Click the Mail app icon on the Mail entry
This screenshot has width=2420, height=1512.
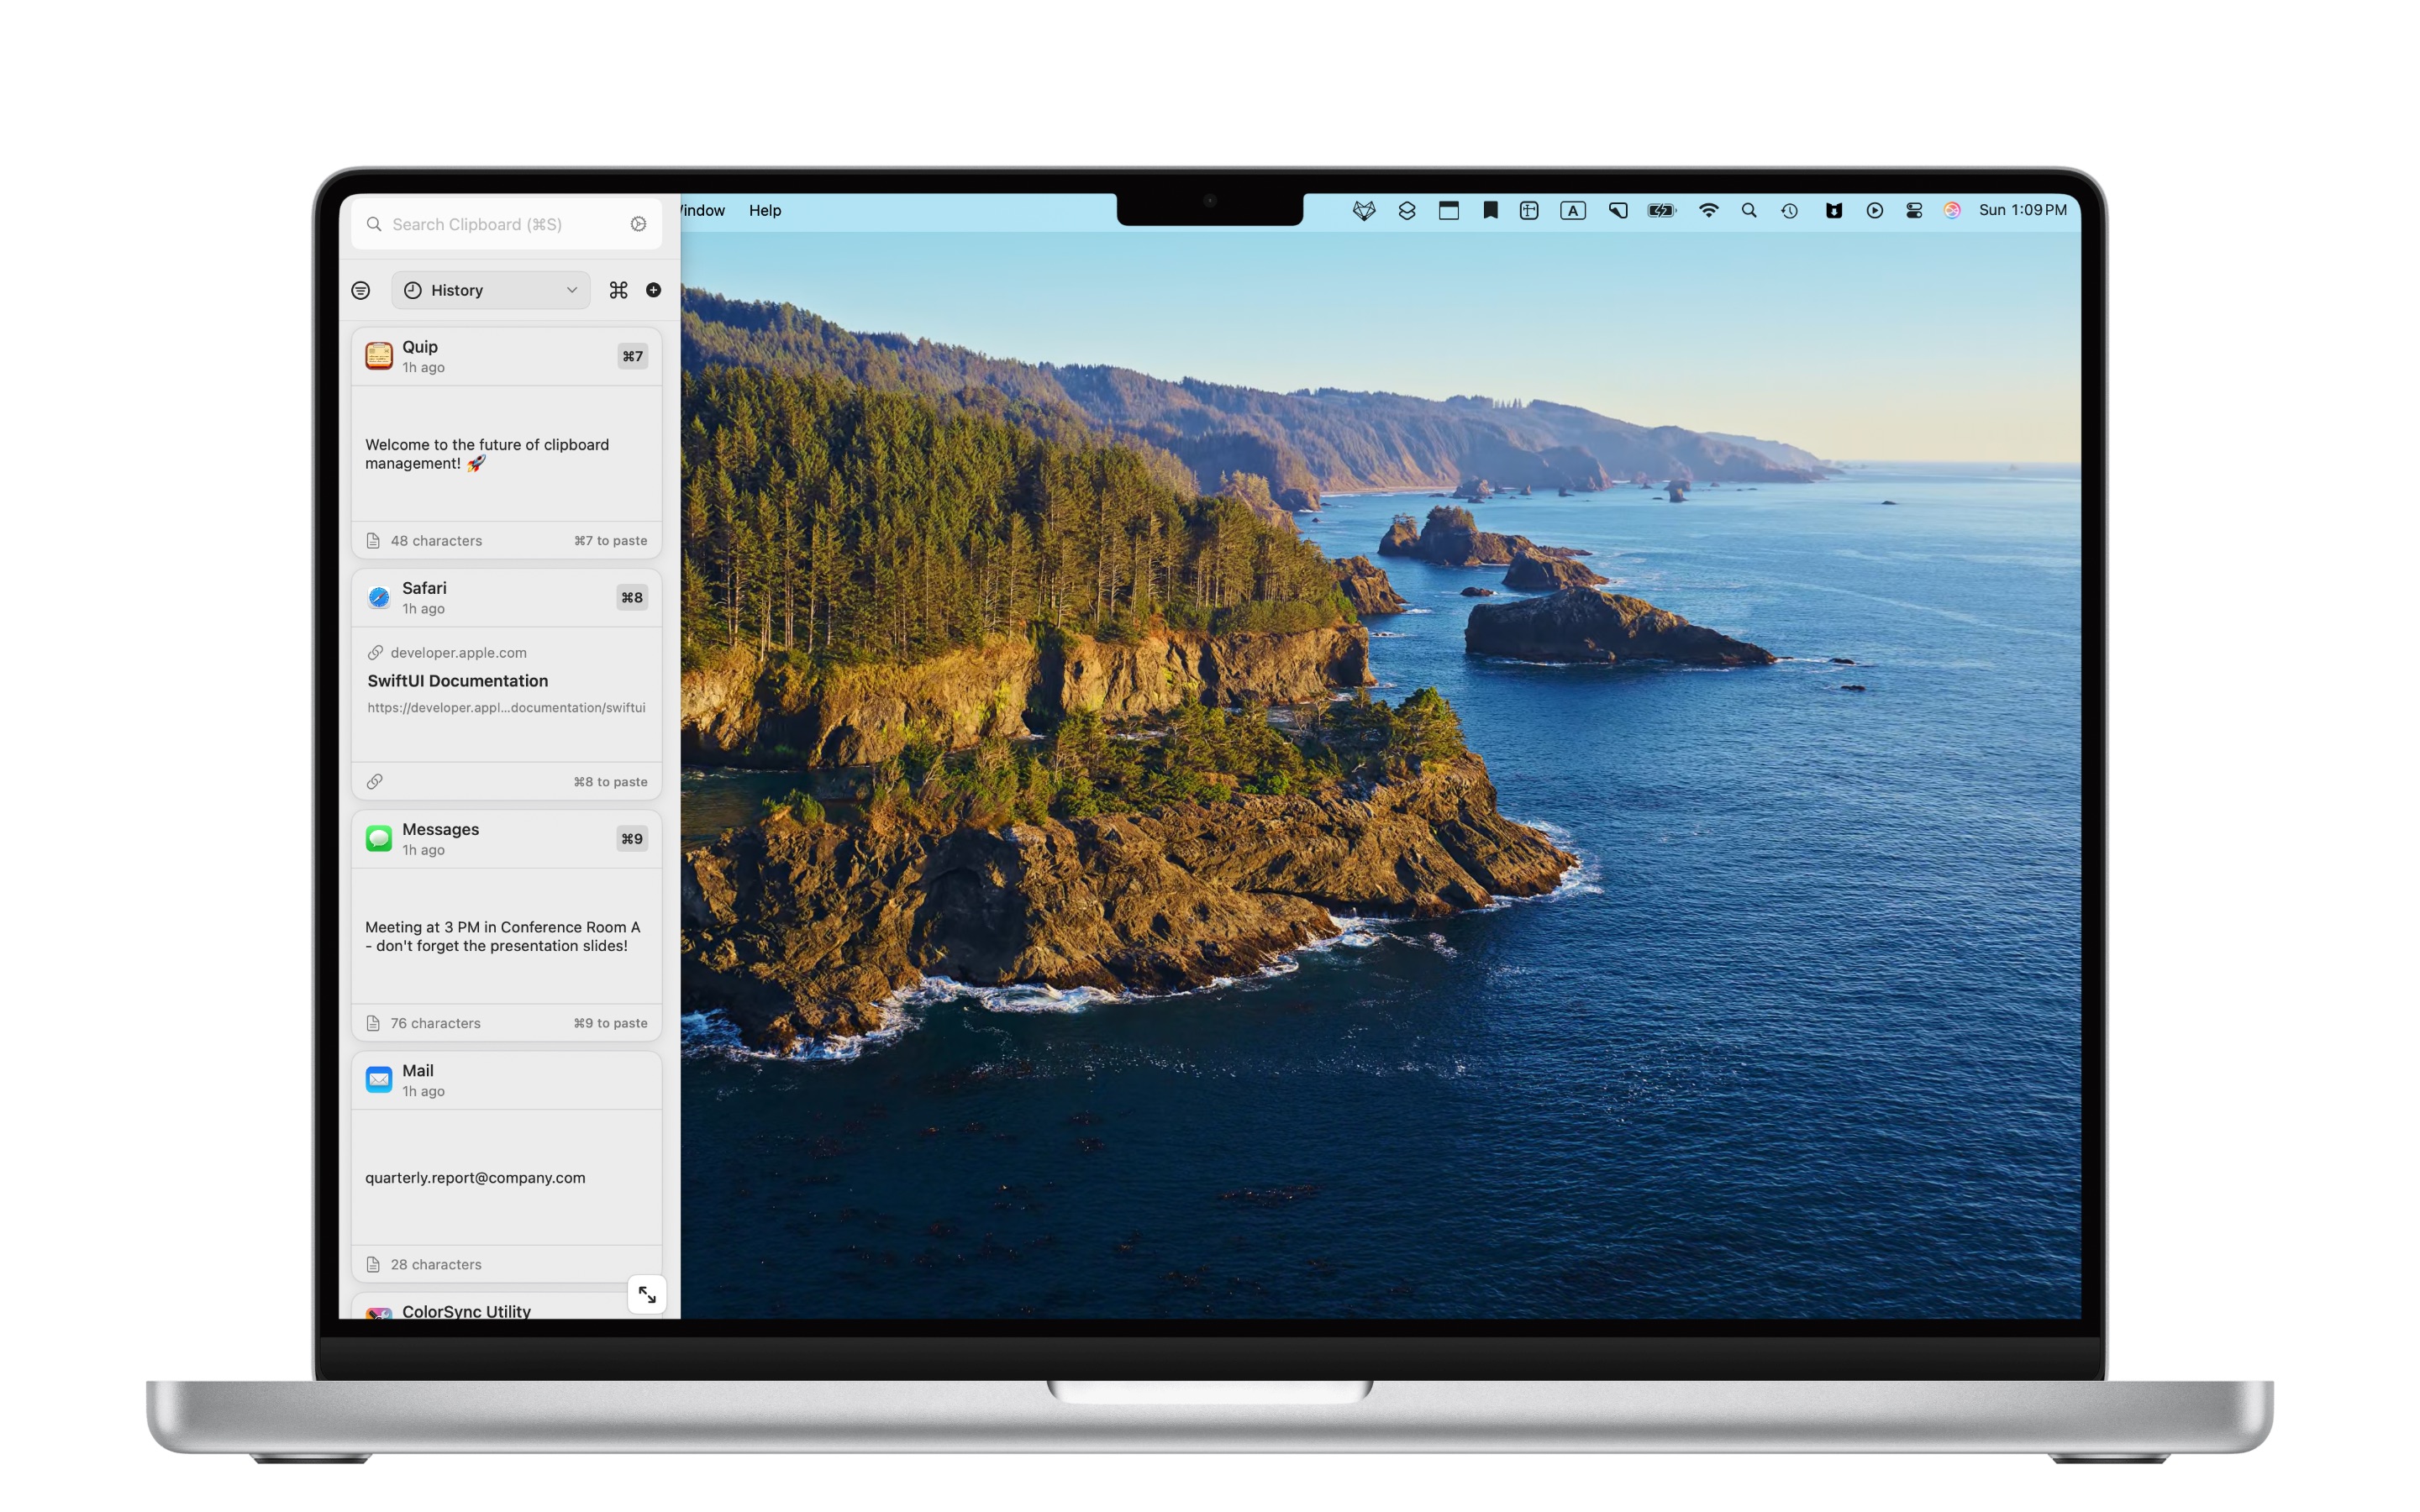coord(379,1080)
